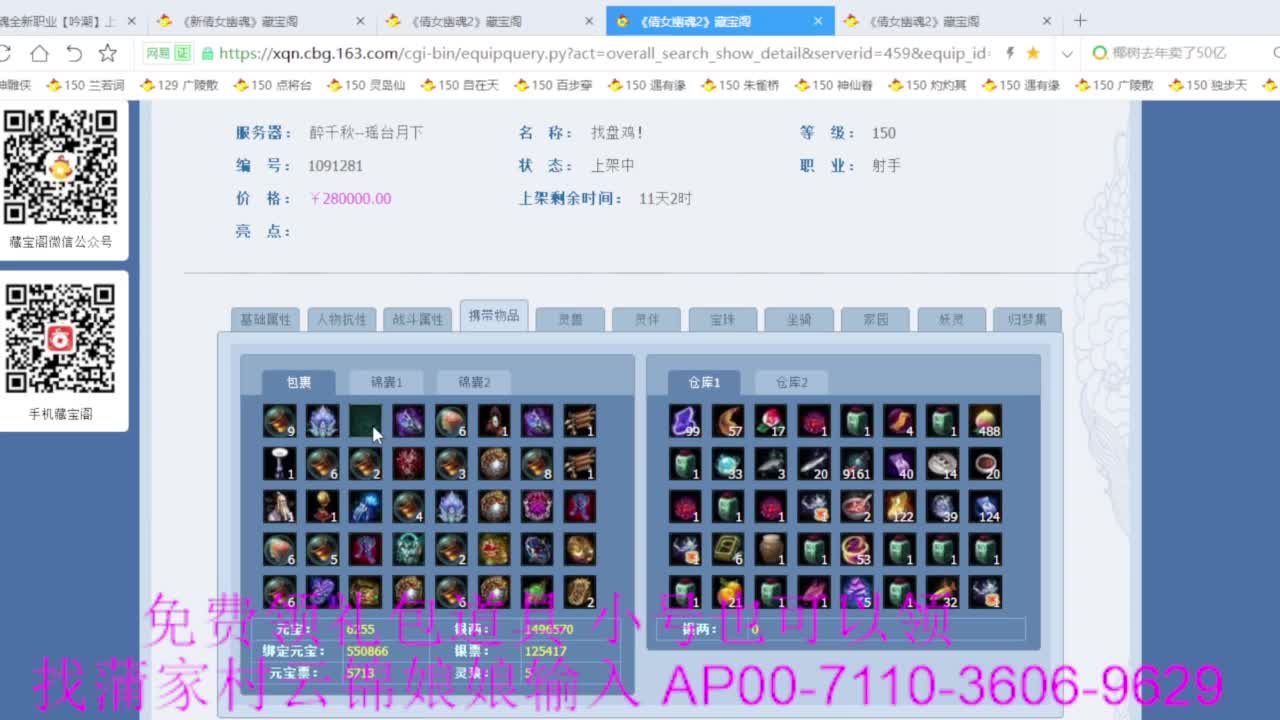Open the 锦囊2 bag tab
The image size is (1280, 720).
(474, 382)
